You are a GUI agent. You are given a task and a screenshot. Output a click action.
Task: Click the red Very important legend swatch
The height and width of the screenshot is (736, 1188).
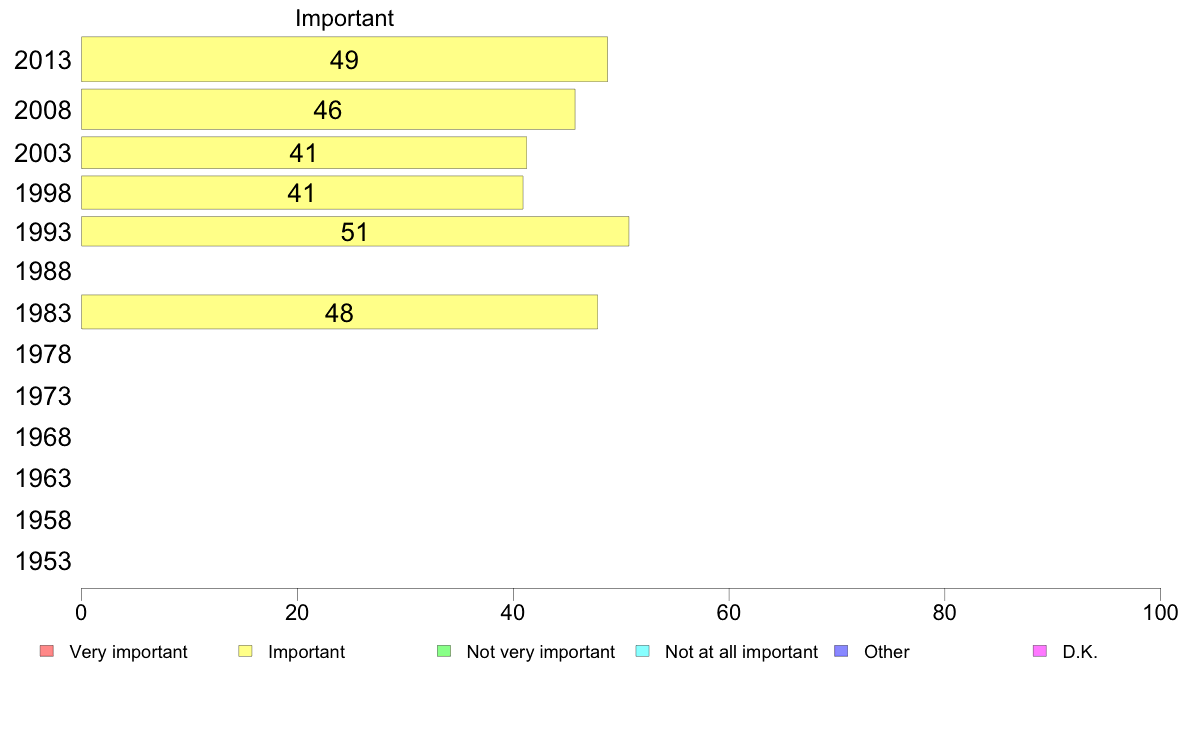point(47,651)
